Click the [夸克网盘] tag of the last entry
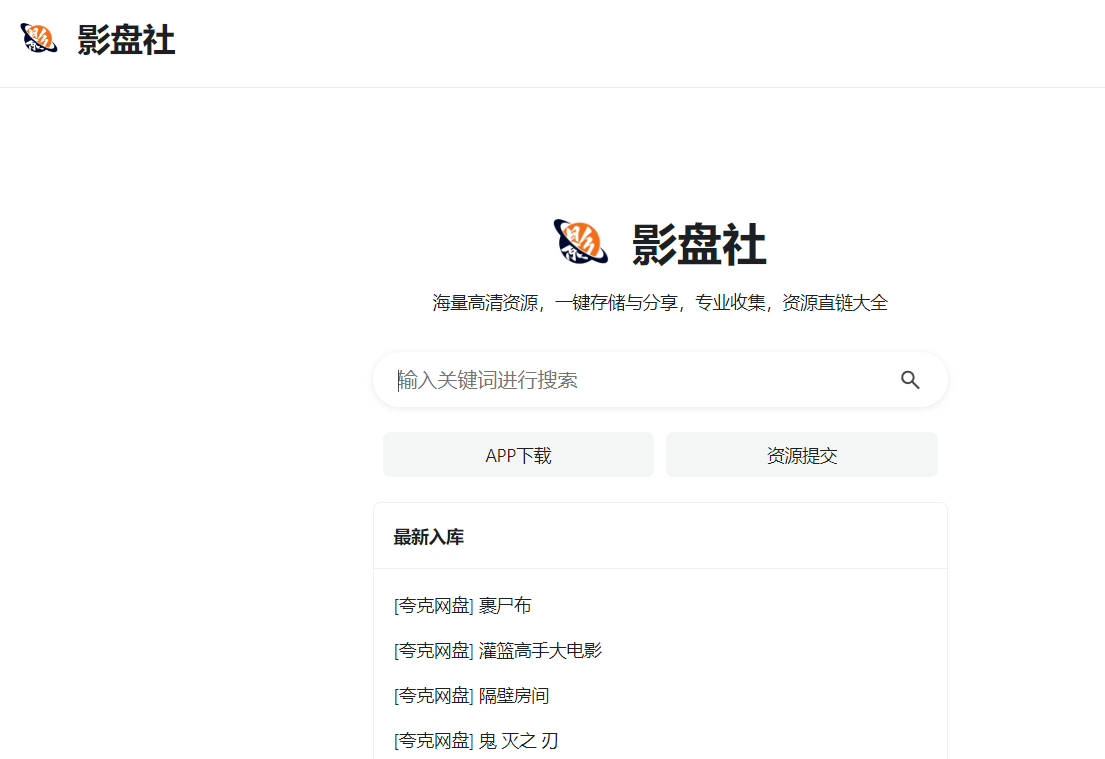The image size is (1105, 759). (x=432, y=741)
